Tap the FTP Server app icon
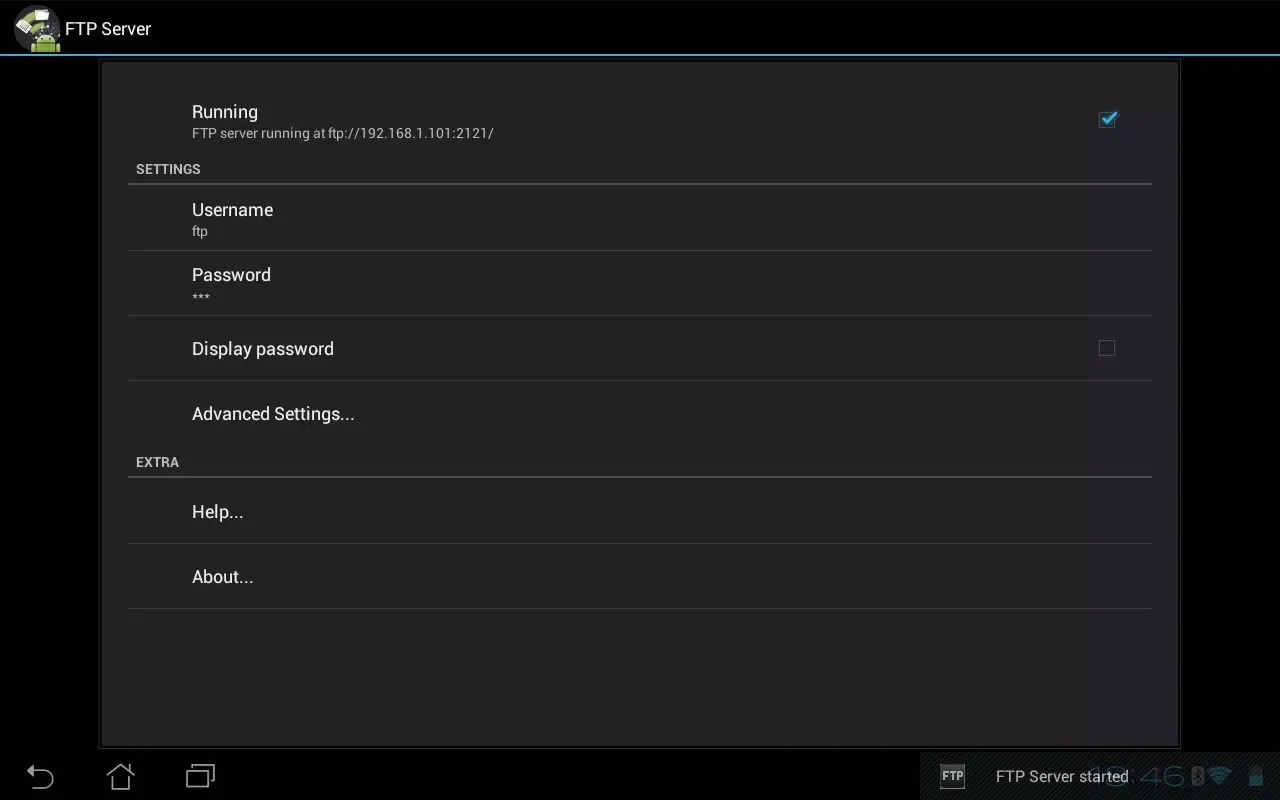The image size is (1280, 800). click(x=37, y=28)
